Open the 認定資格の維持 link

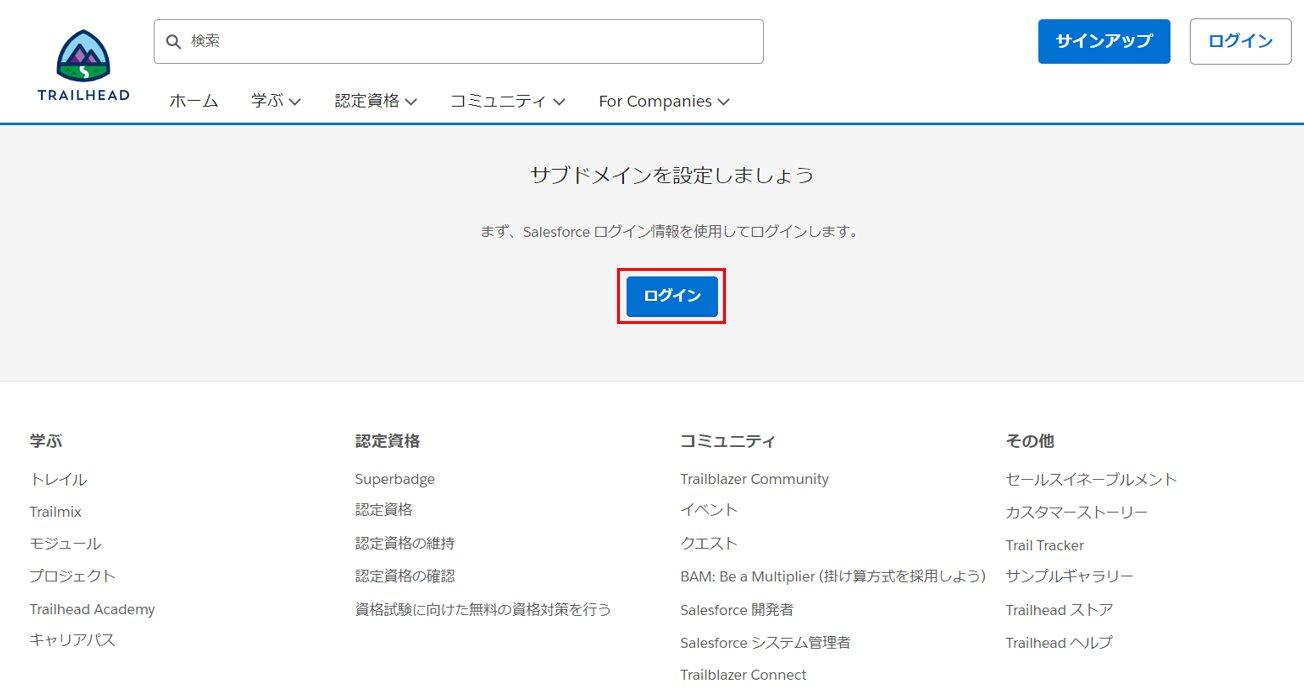tap(405, 544)
